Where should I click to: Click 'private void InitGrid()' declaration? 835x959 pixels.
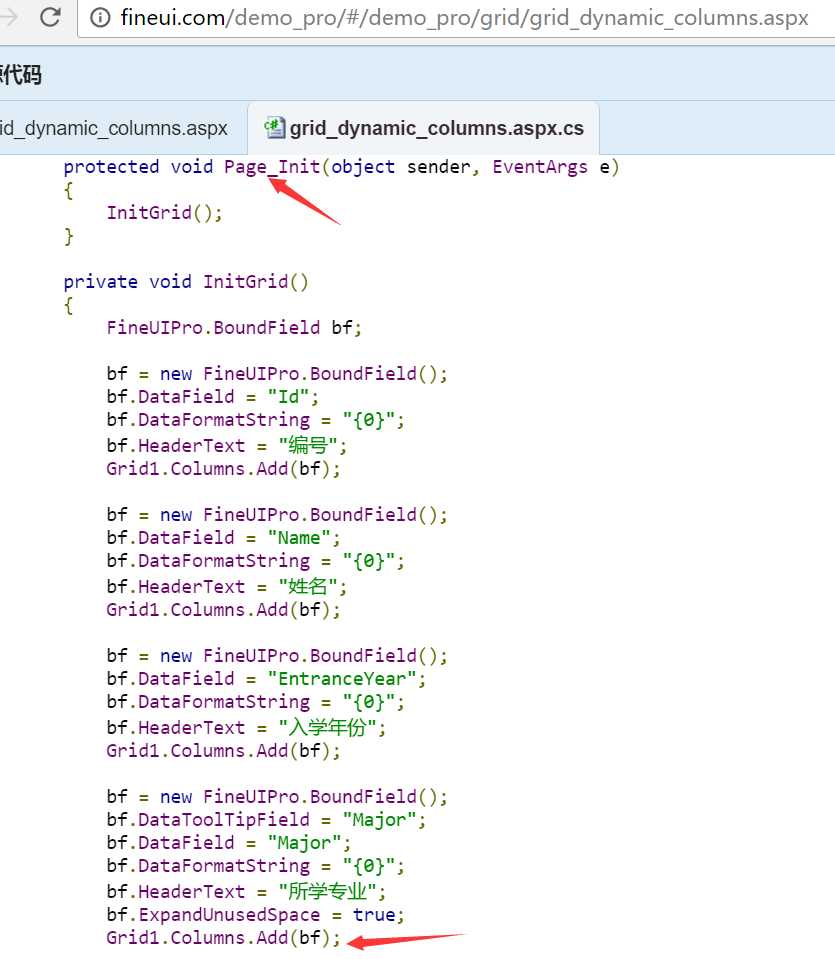pos(186,282)
